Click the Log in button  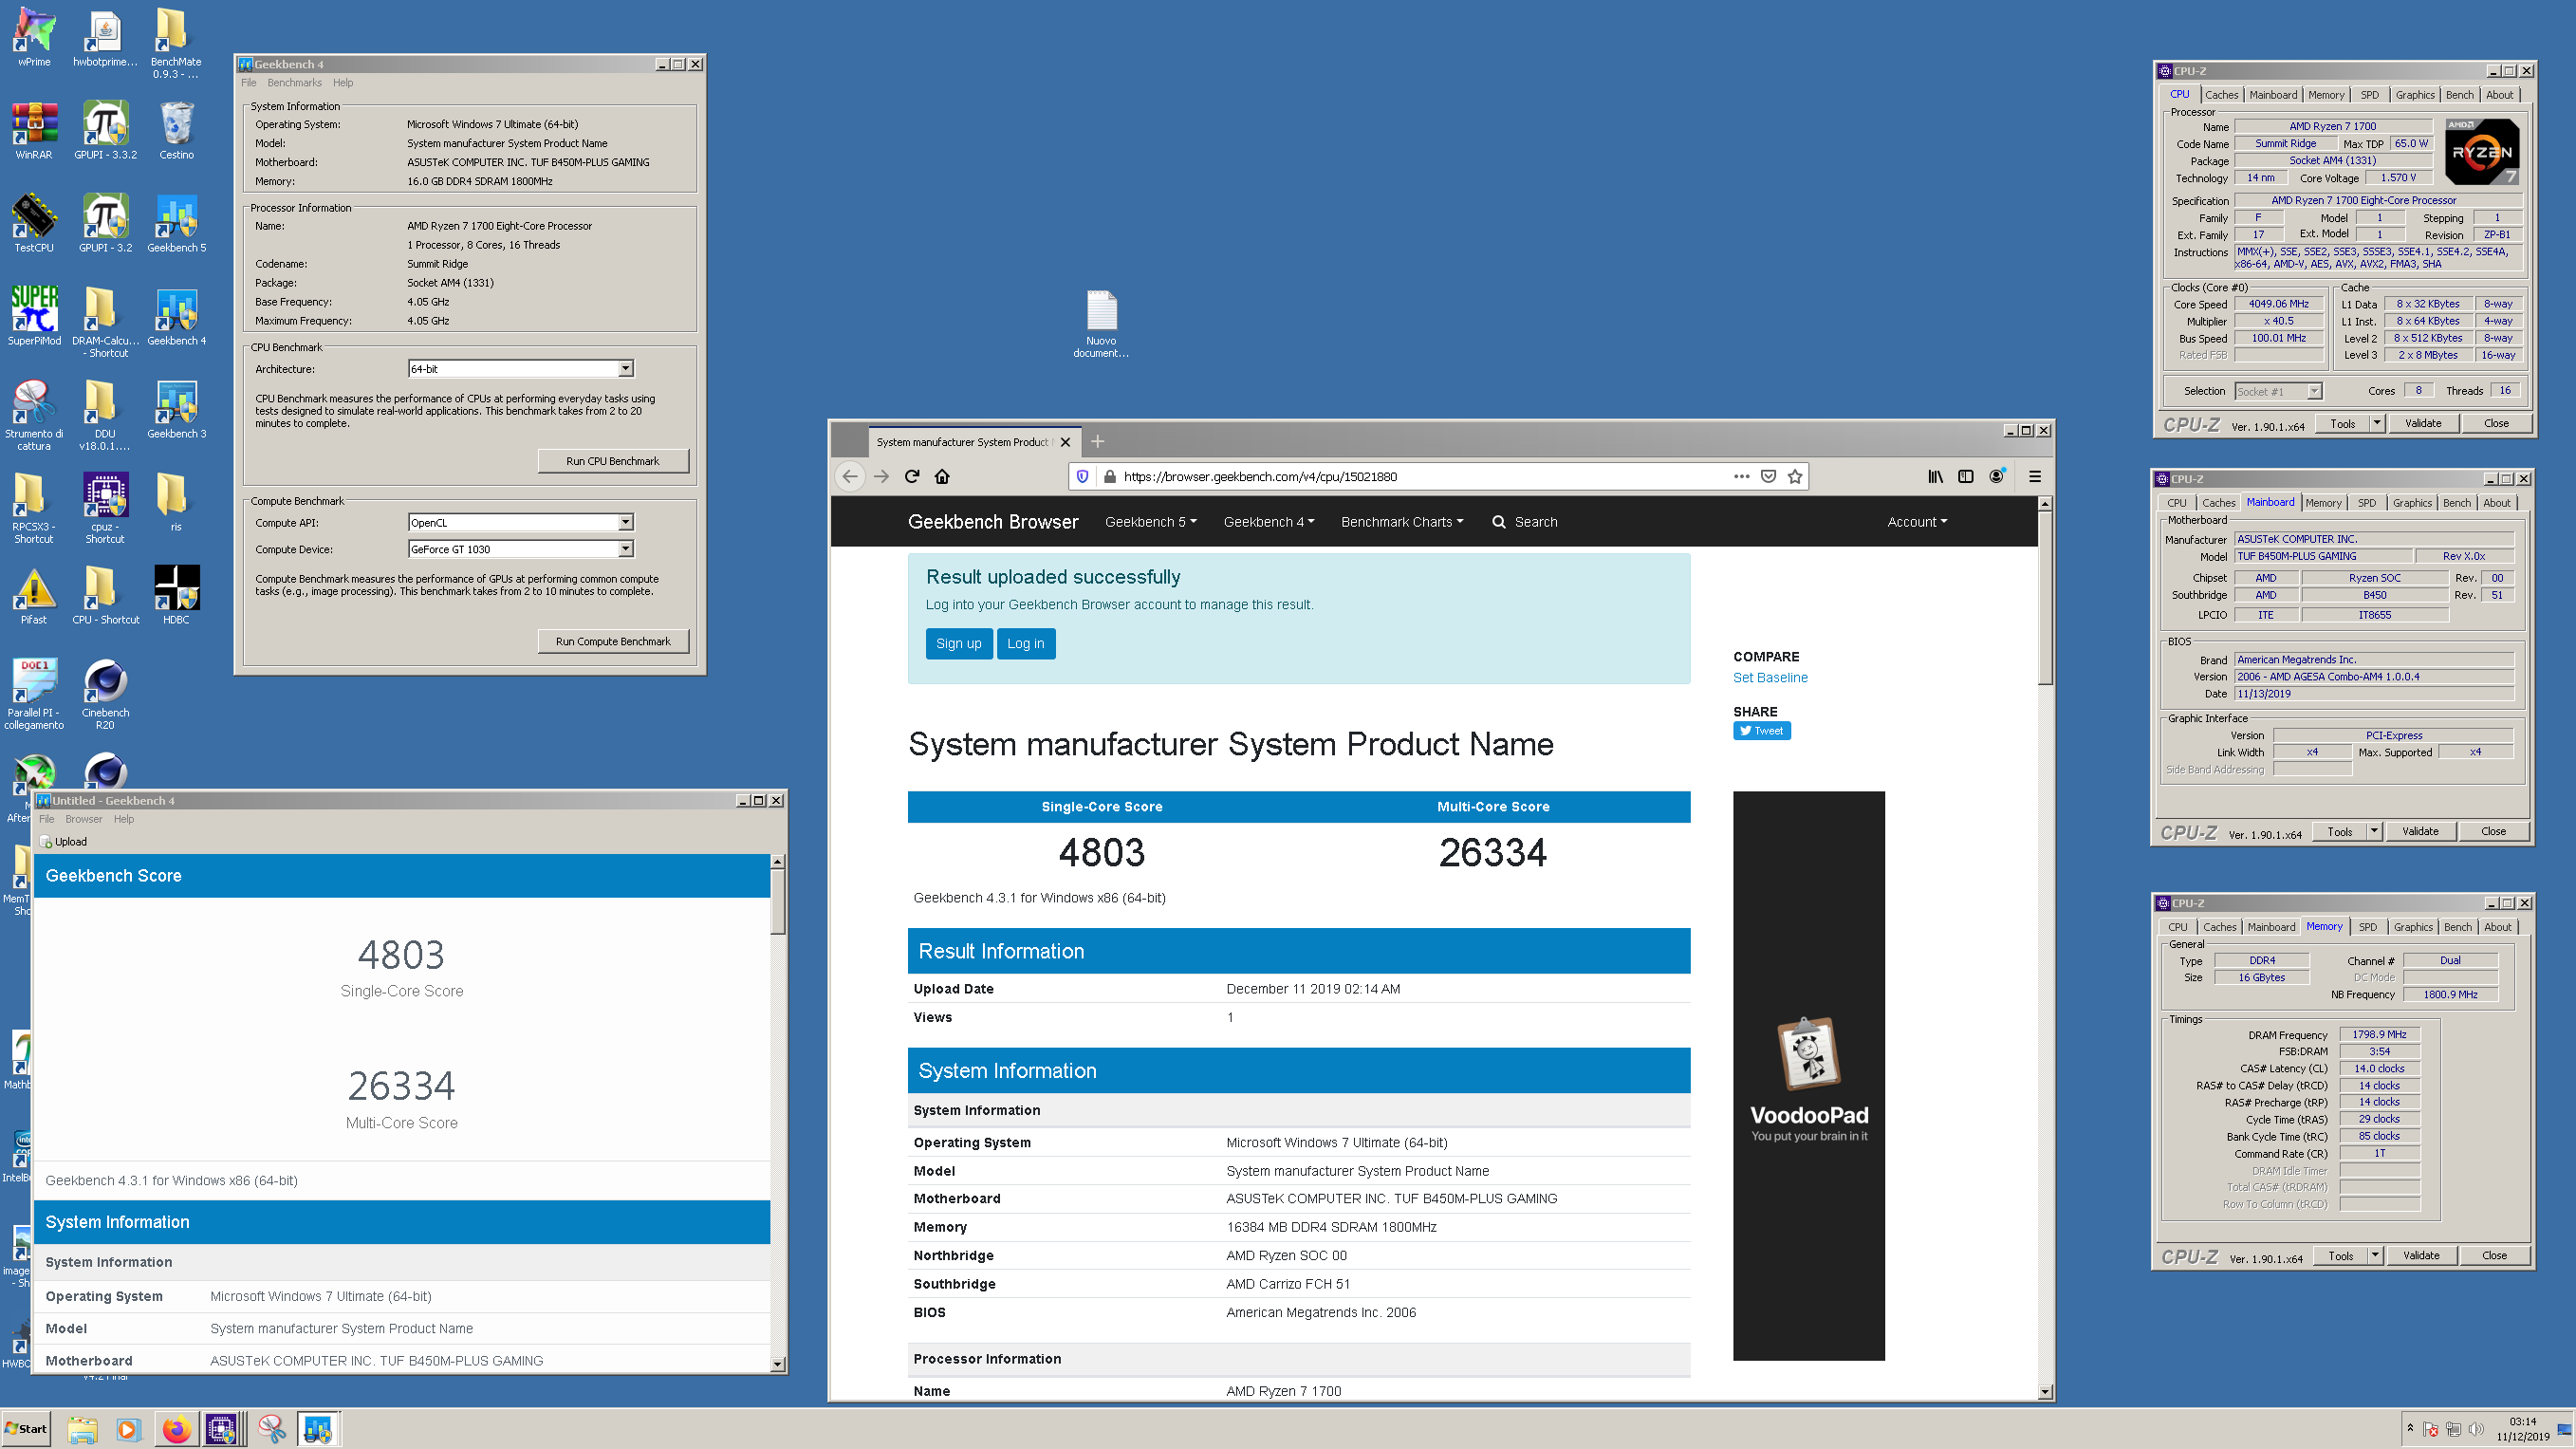click(1025, 643)
